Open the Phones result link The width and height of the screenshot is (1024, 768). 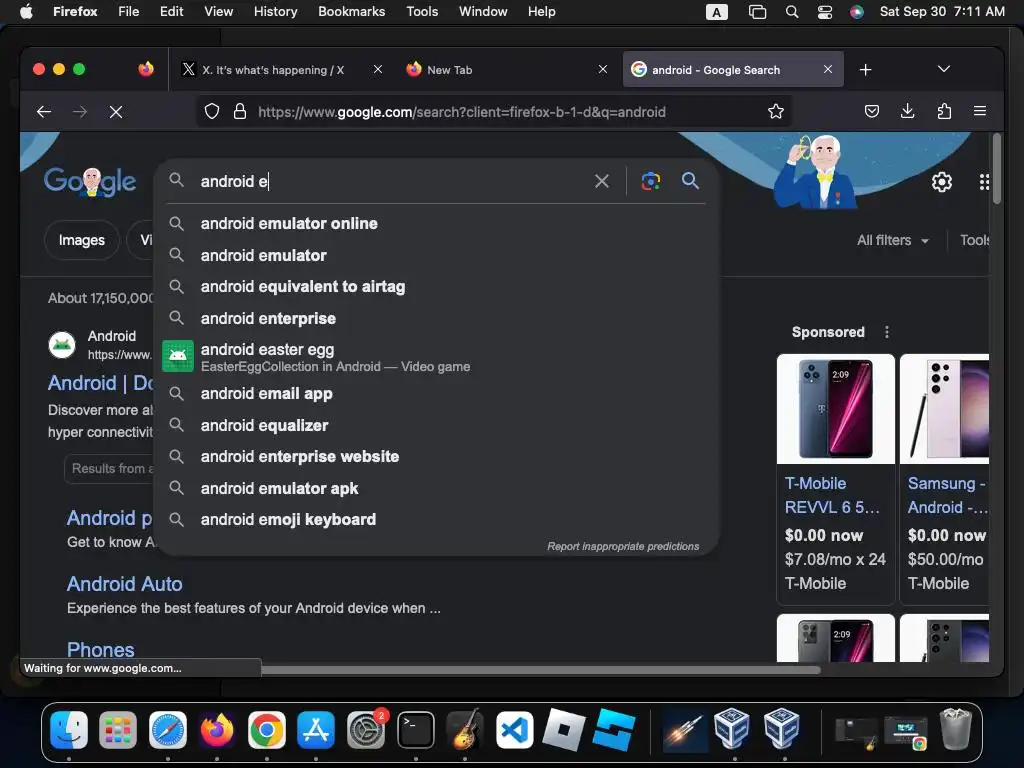pos(101,649)
